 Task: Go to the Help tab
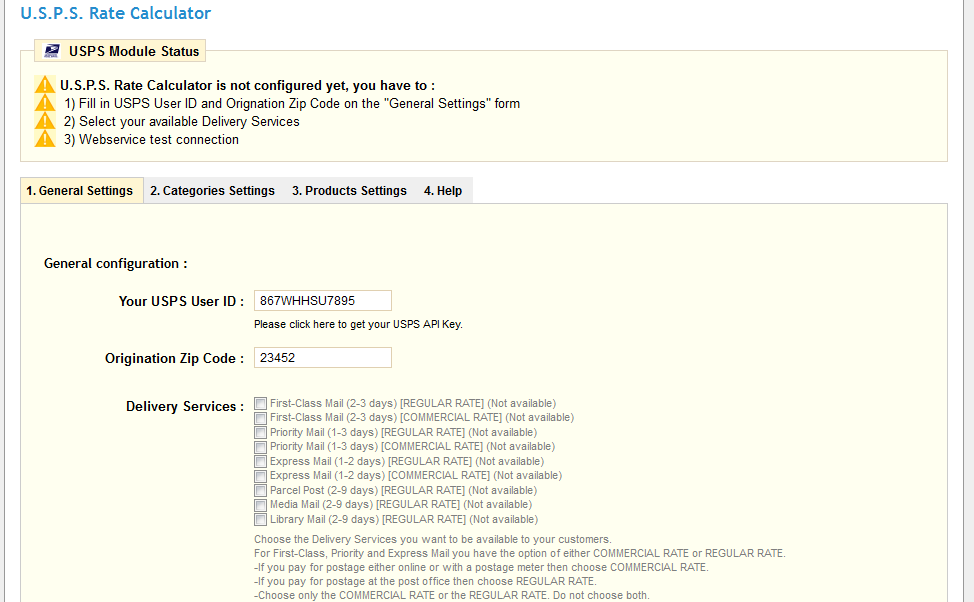tap(443, 190)
